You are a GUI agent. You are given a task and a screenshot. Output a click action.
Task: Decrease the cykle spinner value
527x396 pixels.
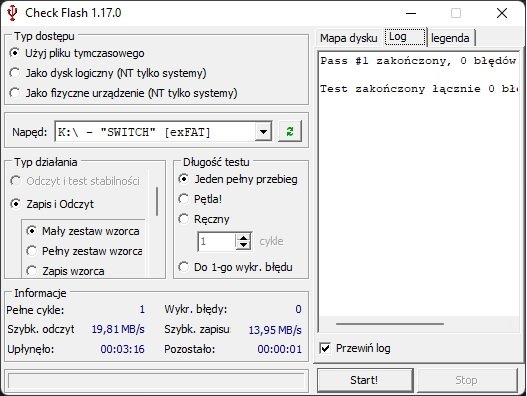click(243, 245)
